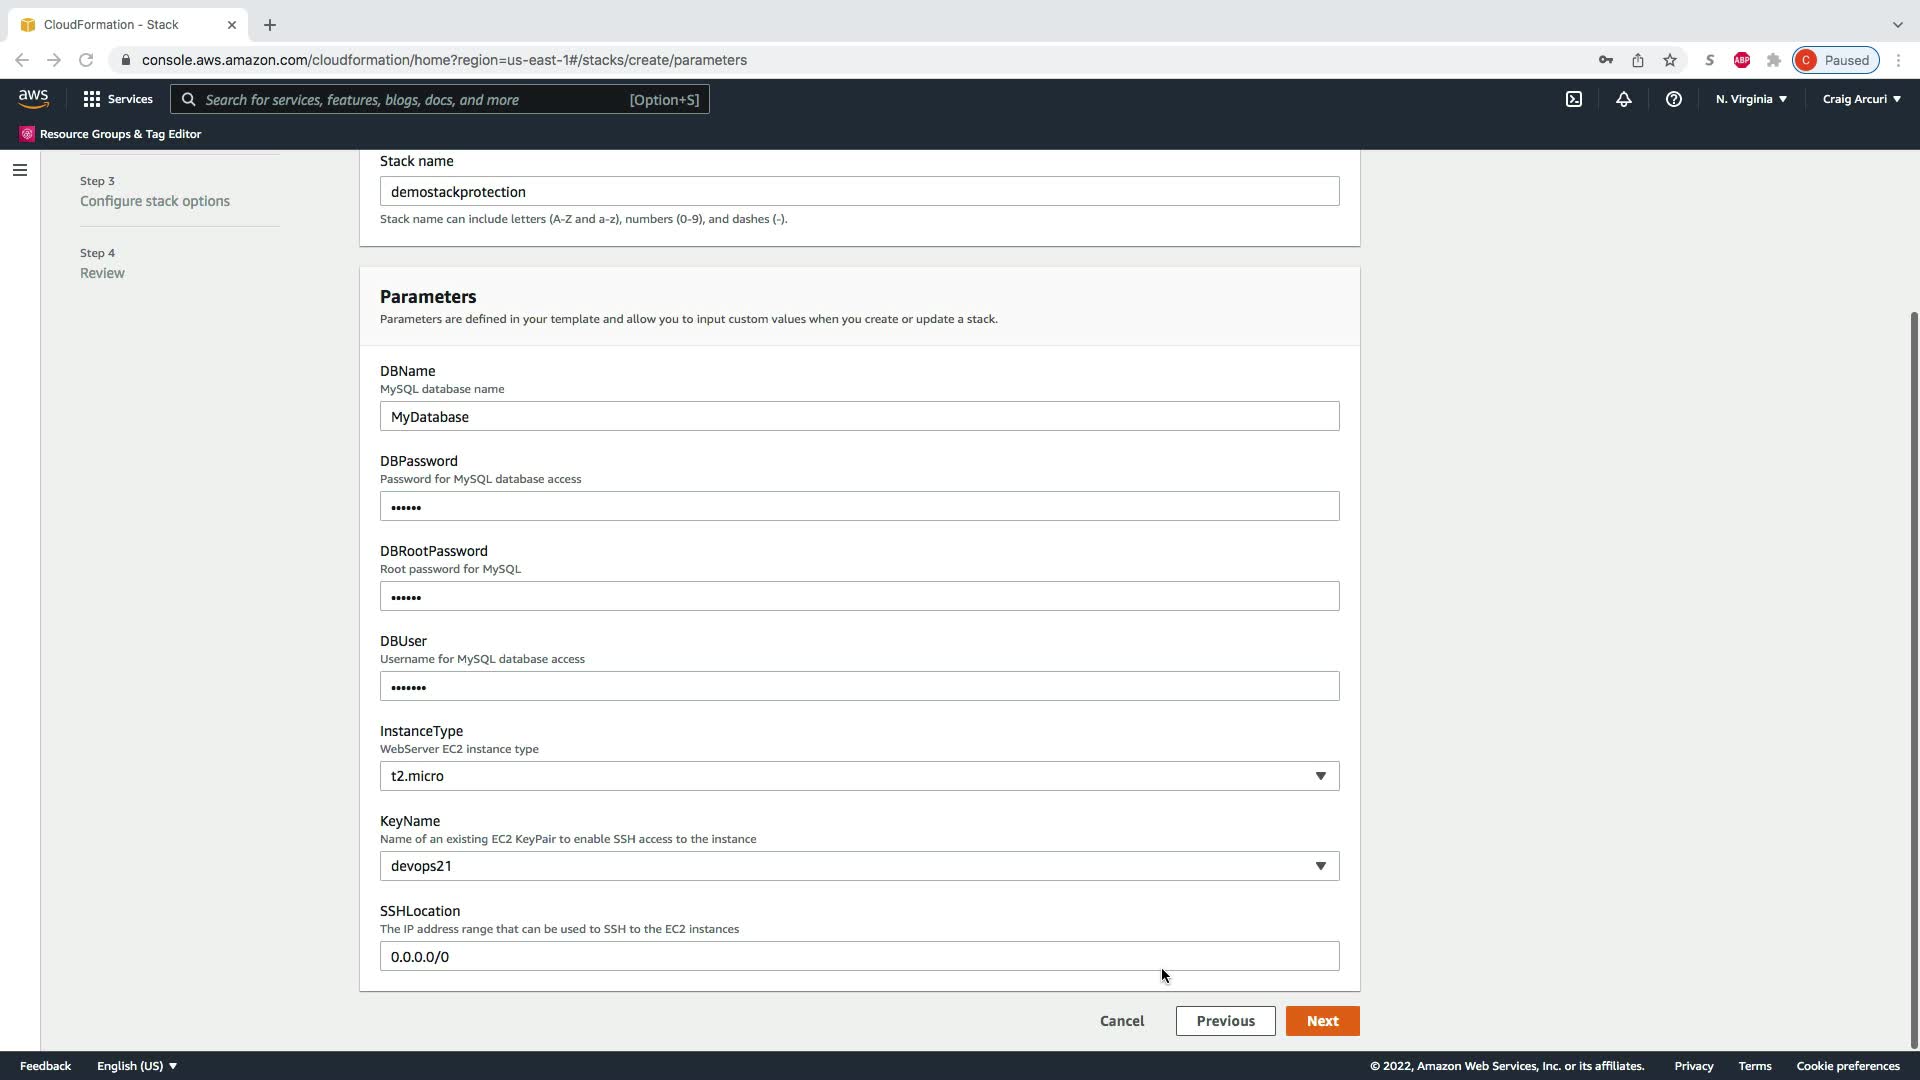Open AWS CloudShell icon in header

tap(1574, 99)
